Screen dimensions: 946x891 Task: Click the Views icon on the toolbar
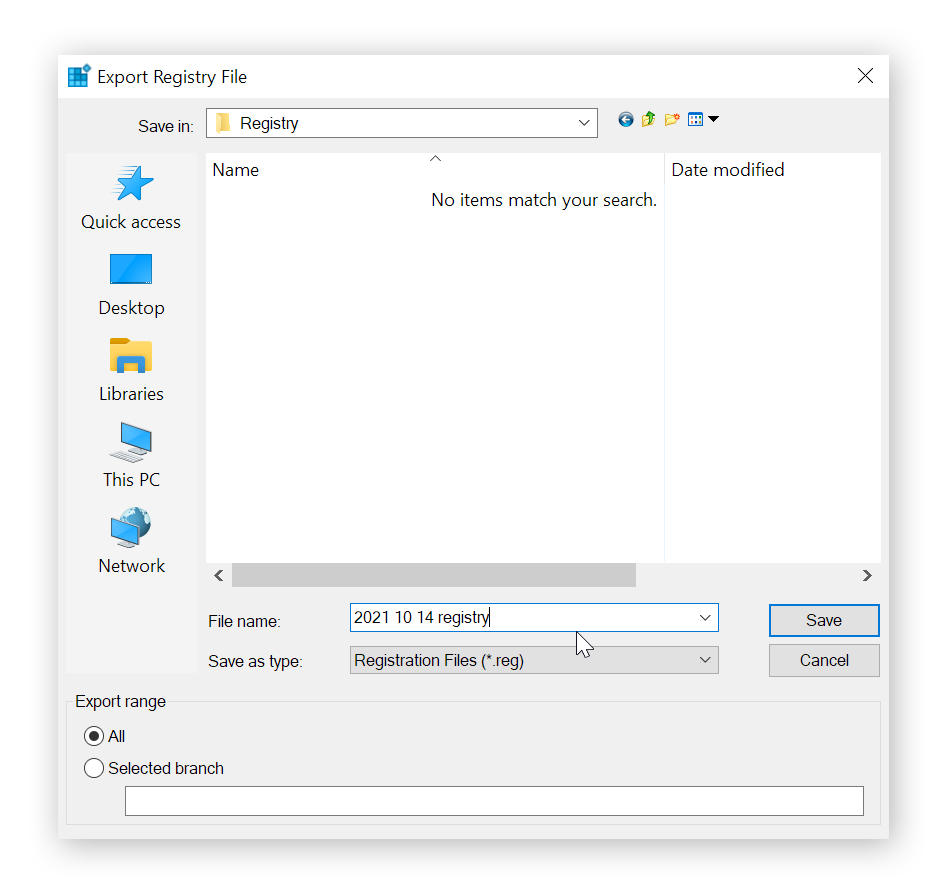695,119
